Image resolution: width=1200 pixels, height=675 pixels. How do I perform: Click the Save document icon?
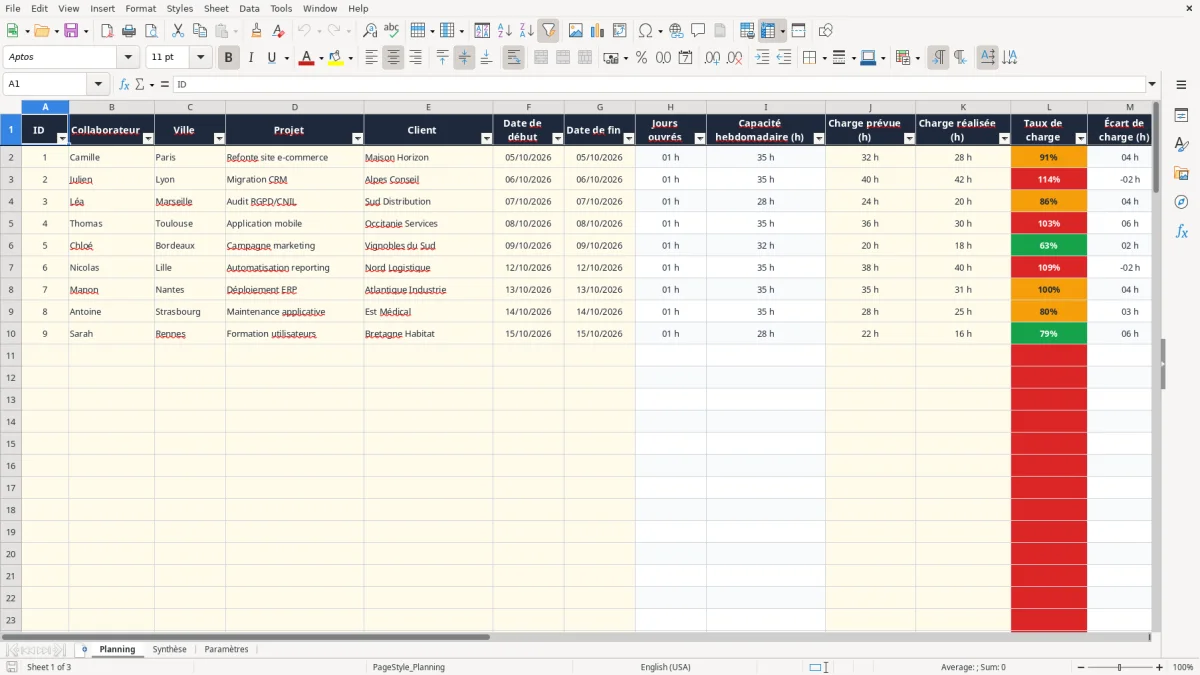(71, 31)
